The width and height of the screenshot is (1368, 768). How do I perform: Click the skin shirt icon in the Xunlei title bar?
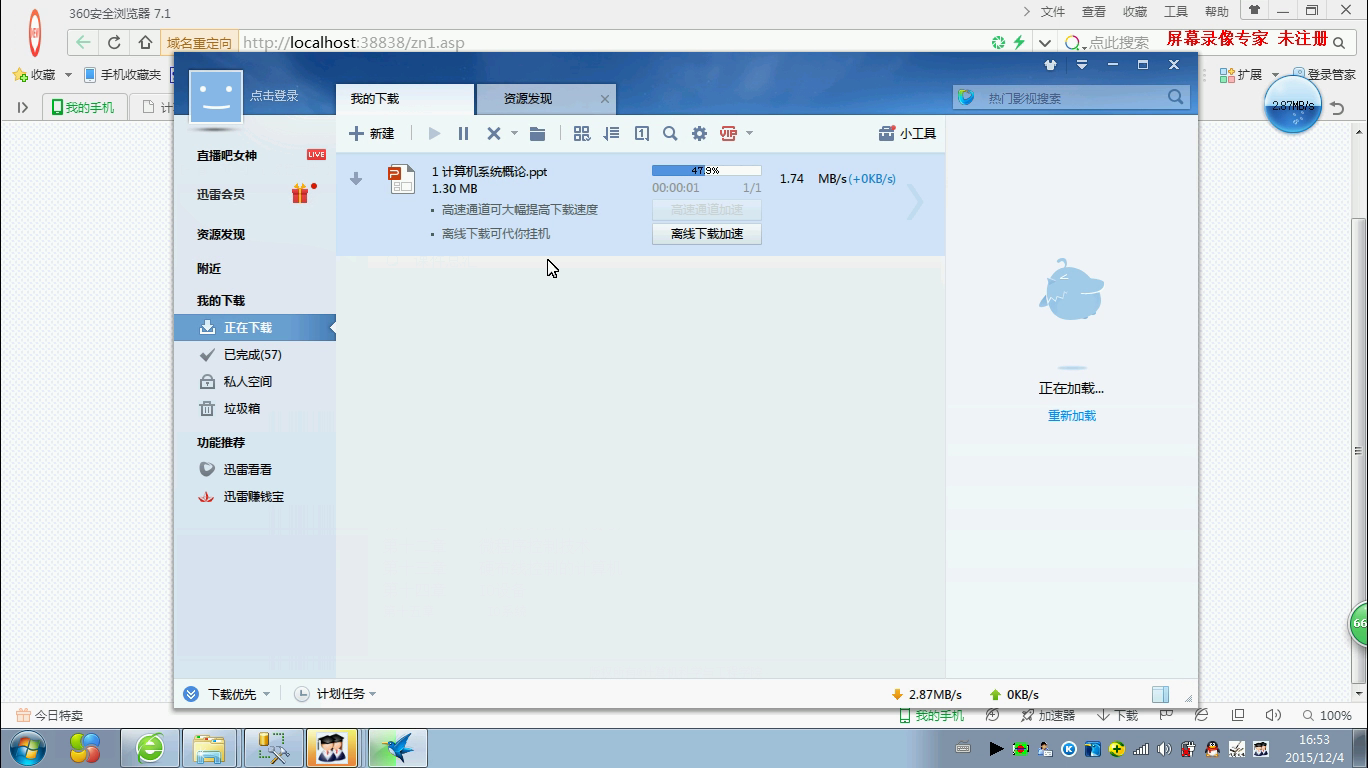click(x=1050, y=65)
